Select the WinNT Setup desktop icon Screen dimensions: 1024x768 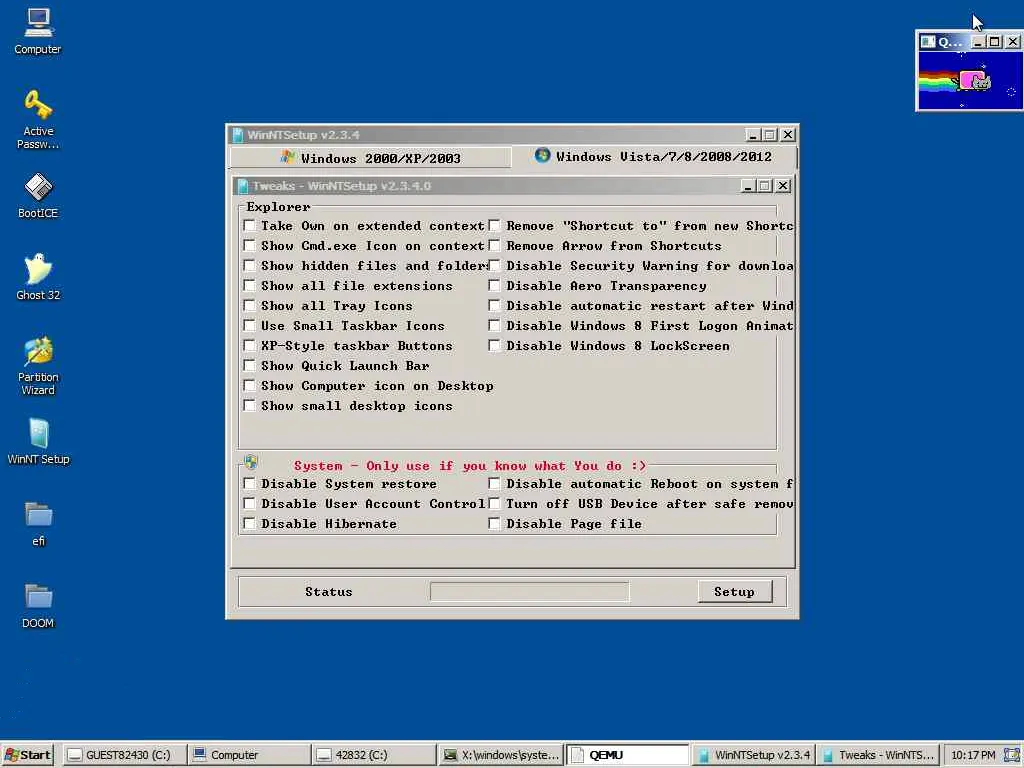[x=38, y=441]
